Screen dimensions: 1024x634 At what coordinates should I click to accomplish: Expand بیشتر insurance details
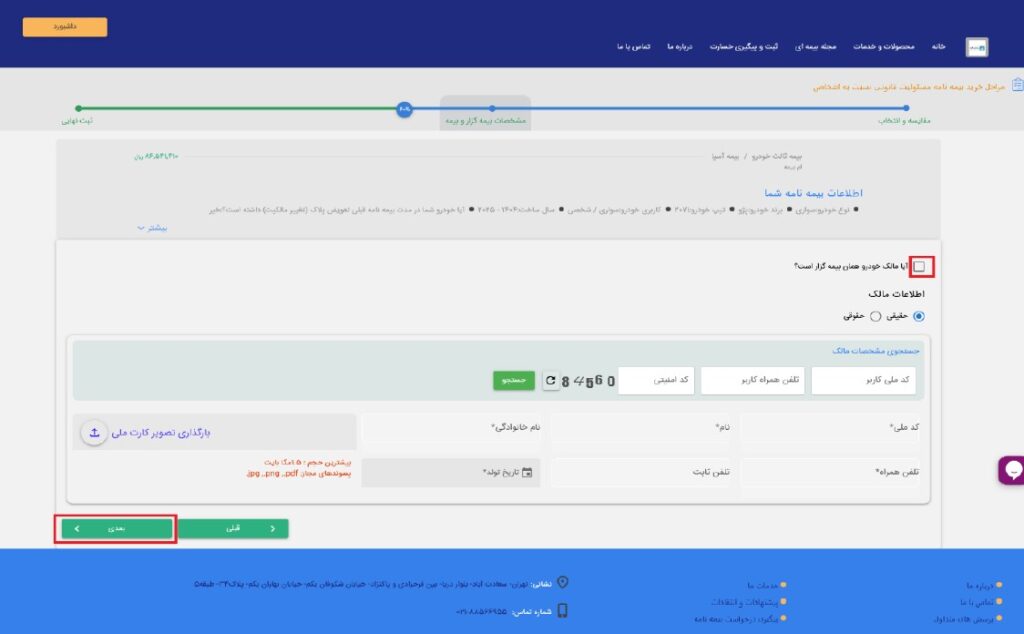[151, 228]
